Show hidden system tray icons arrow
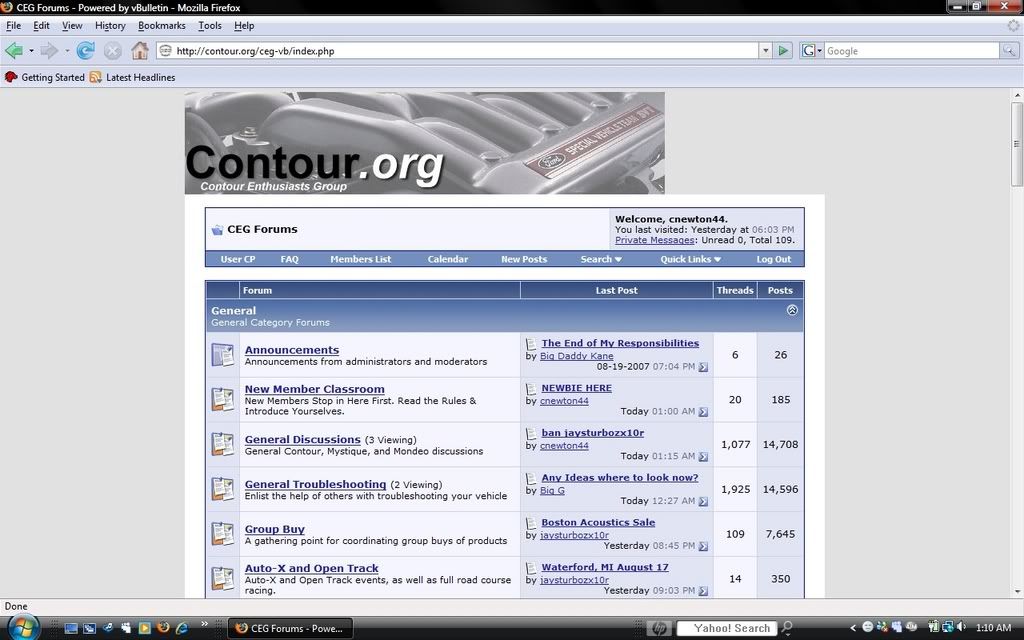 click(853, 628)
